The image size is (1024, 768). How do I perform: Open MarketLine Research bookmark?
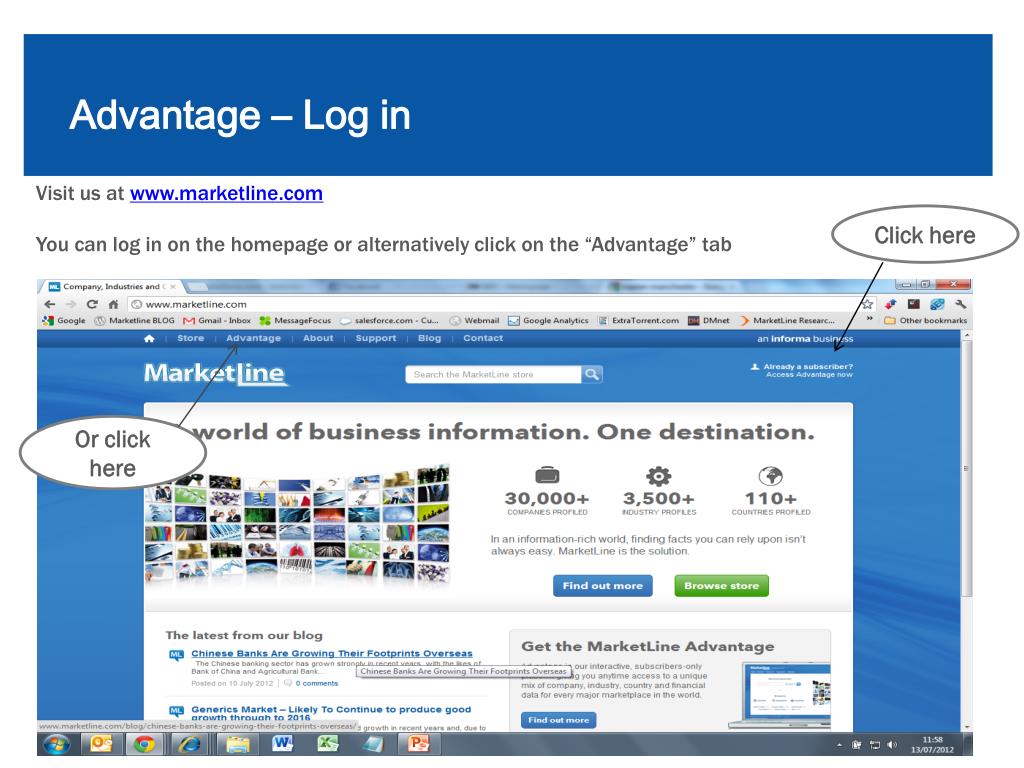[x=787, y=321]
